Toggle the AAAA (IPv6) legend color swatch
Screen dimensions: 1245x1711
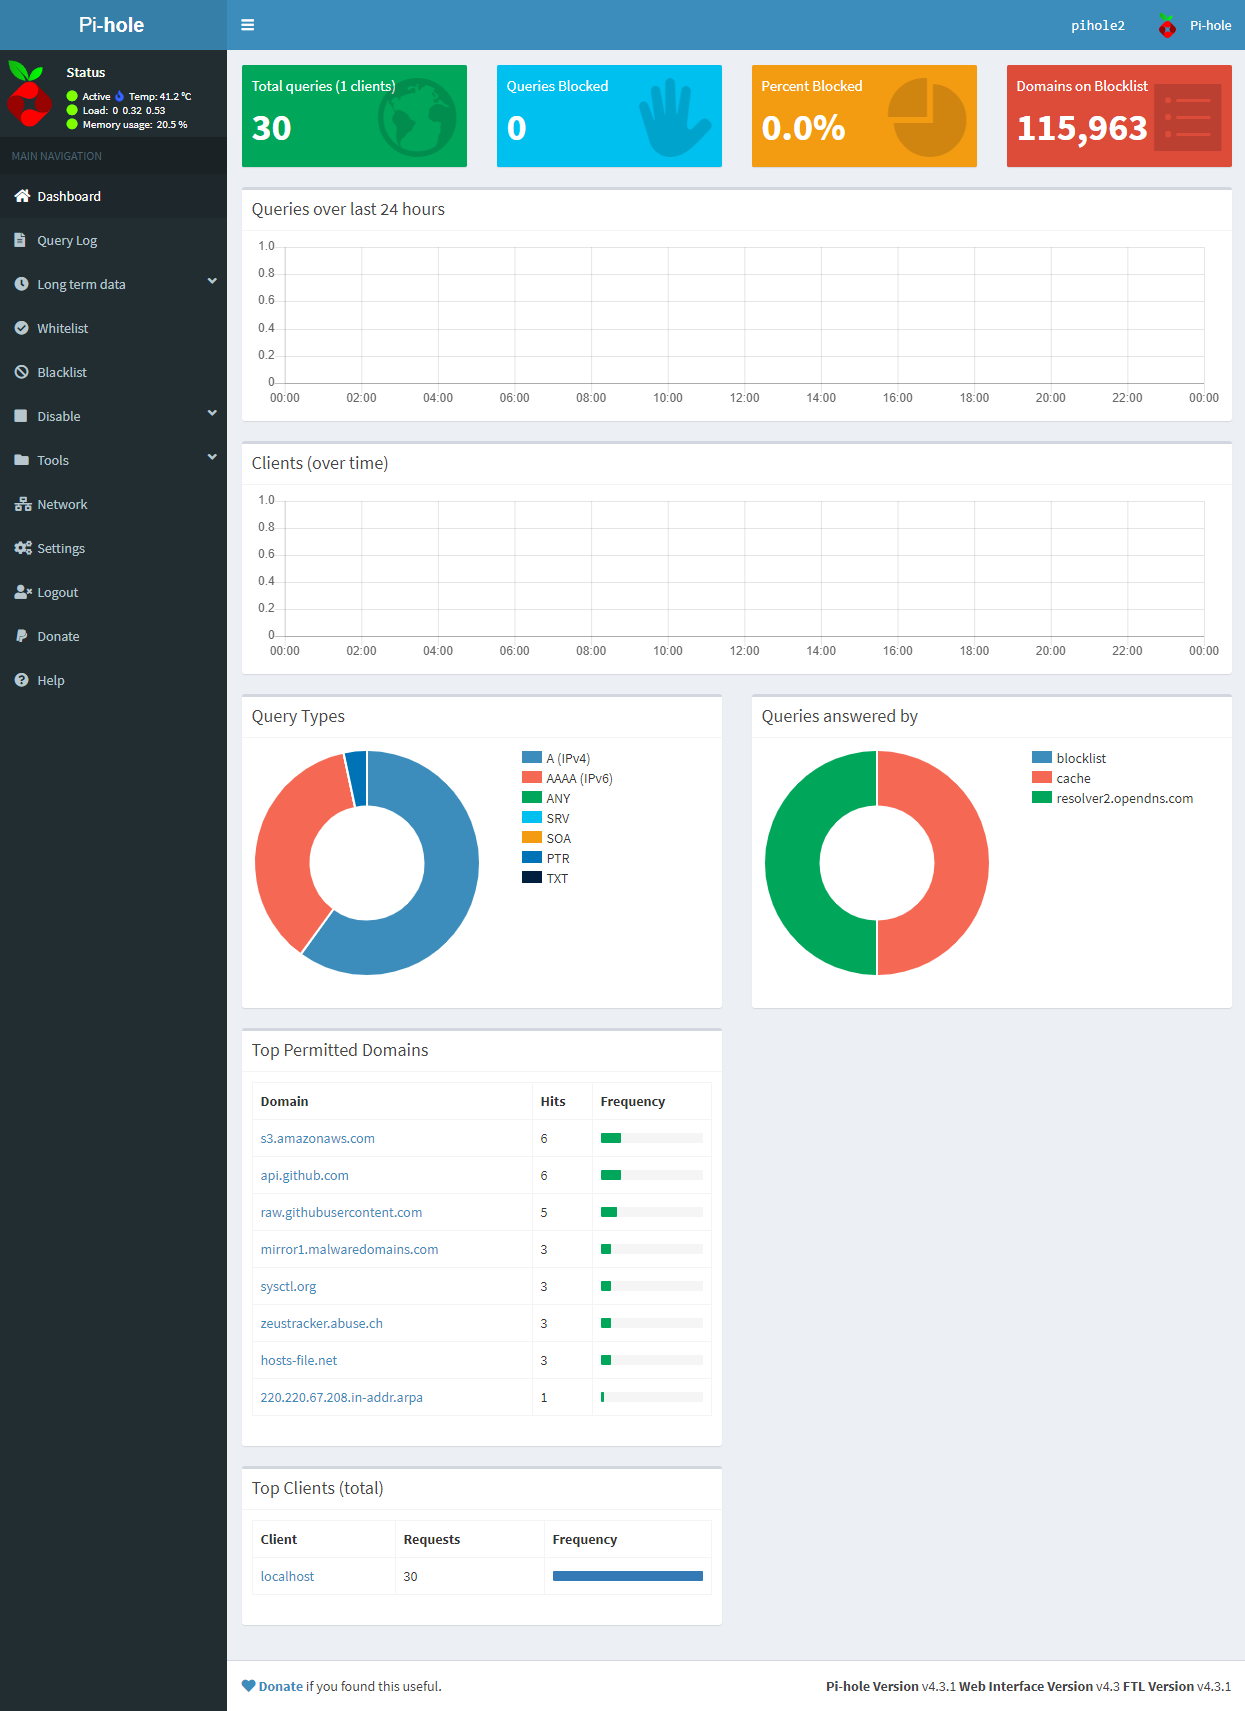coord(532,777)
